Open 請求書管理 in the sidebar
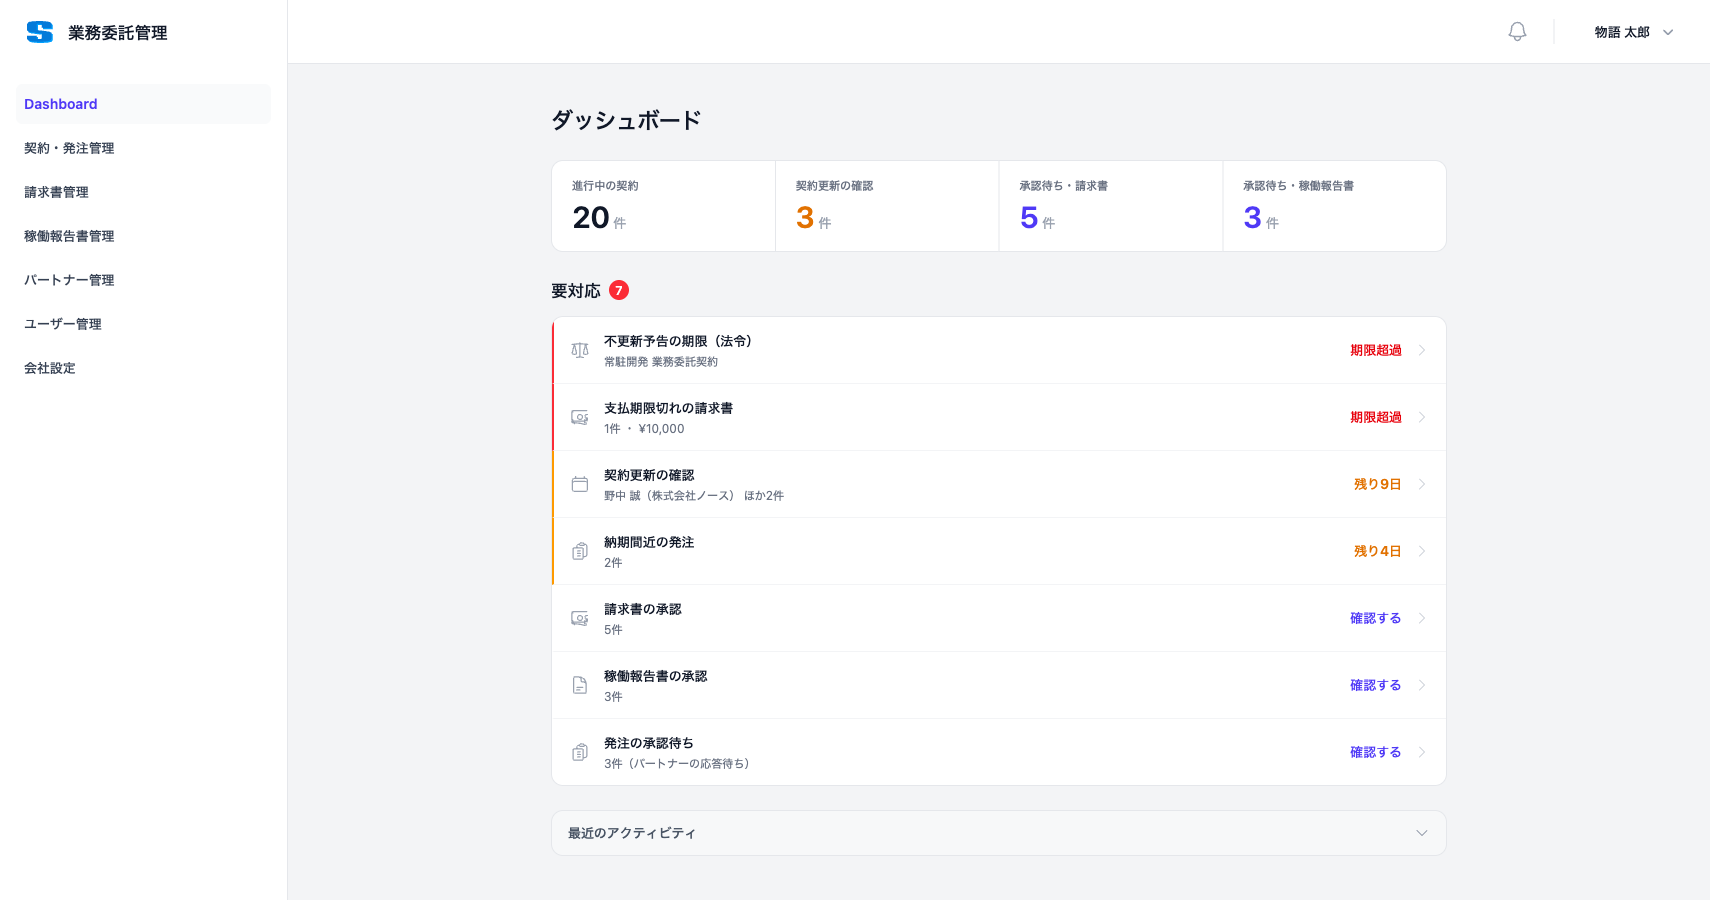 [x=143, y=192]
